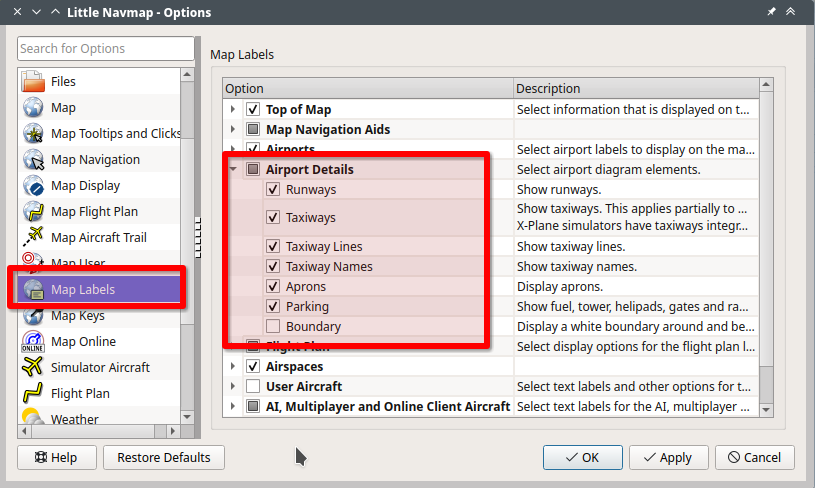This screenshot has width=815, height=488.
Task: Select Map Aircraft Trail in the sidebar
Action: 99,237
